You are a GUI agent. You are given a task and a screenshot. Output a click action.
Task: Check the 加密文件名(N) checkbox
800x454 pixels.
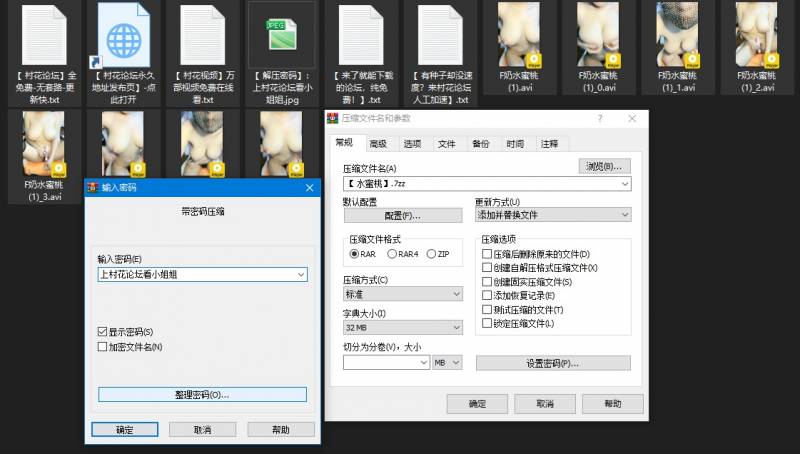103,347
